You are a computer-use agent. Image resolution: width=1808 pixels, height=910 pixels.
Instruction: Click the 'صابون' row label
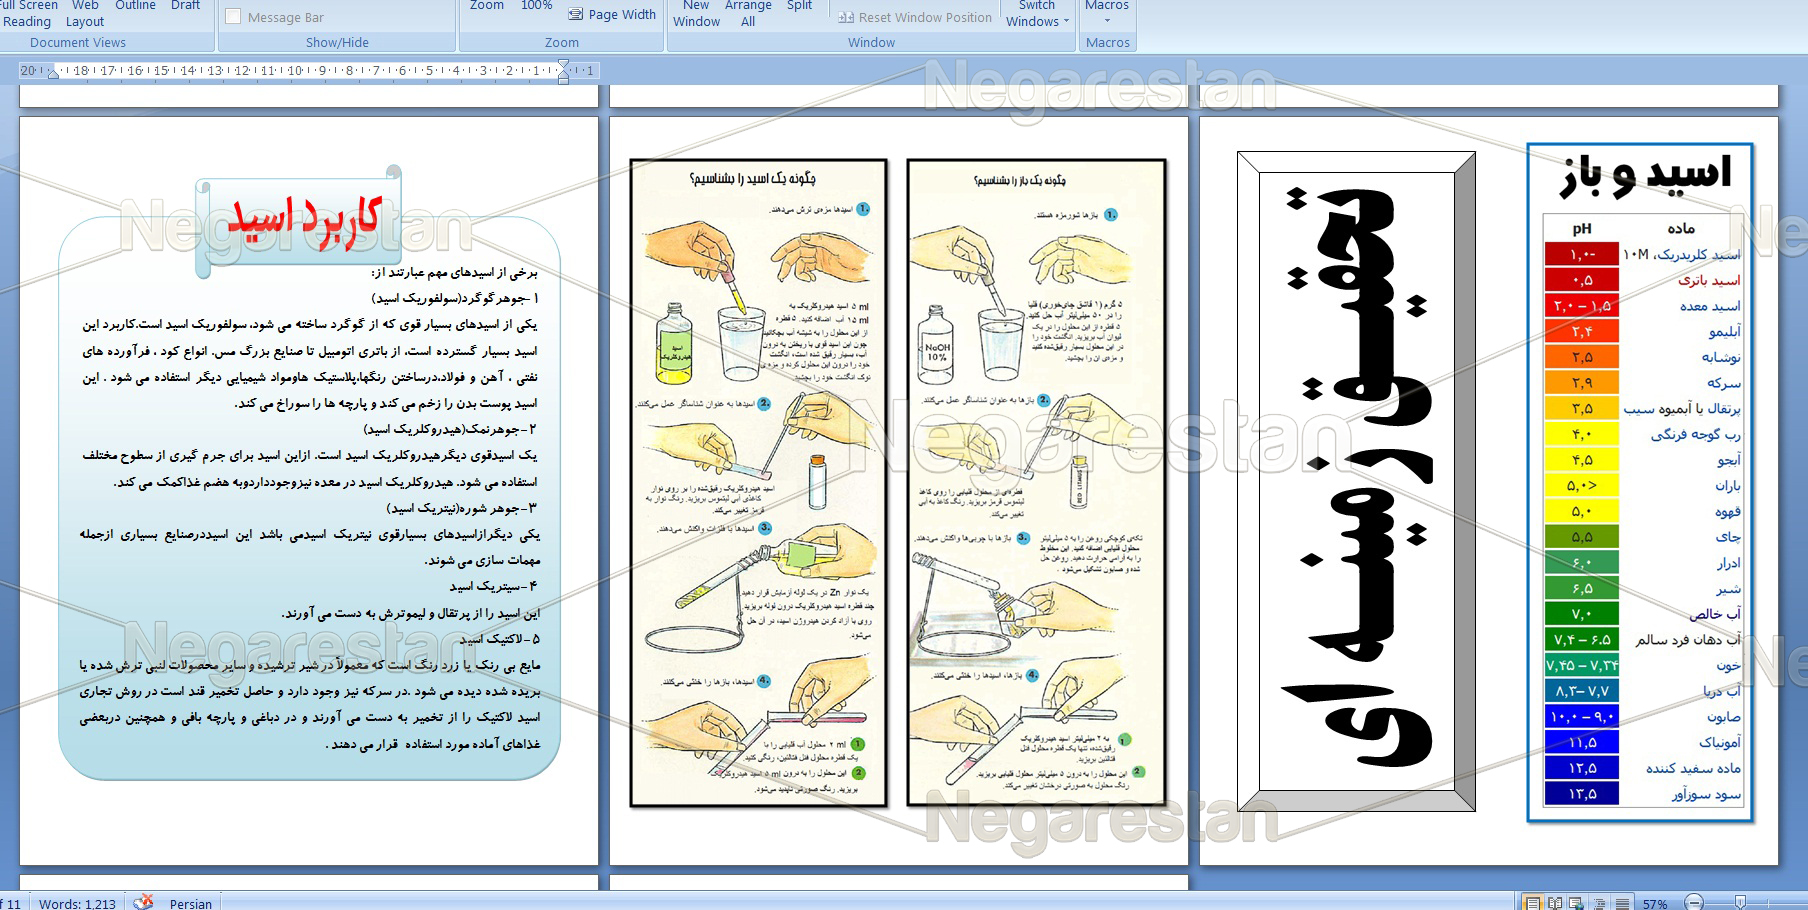click(x=1724, y=717)
